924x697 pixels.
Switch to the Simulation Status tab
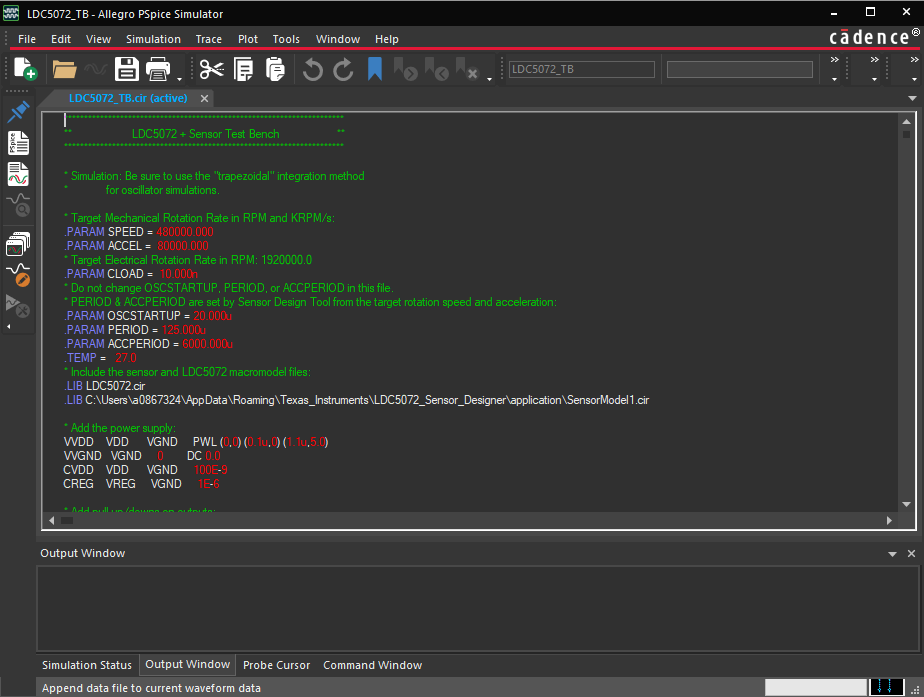86,665
